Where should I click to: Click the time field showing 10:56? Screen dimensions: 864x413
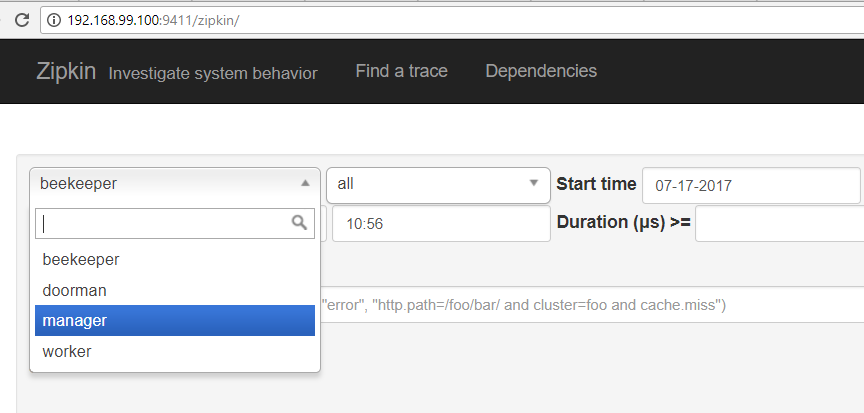pyautogui.click(x=440, y=223)
